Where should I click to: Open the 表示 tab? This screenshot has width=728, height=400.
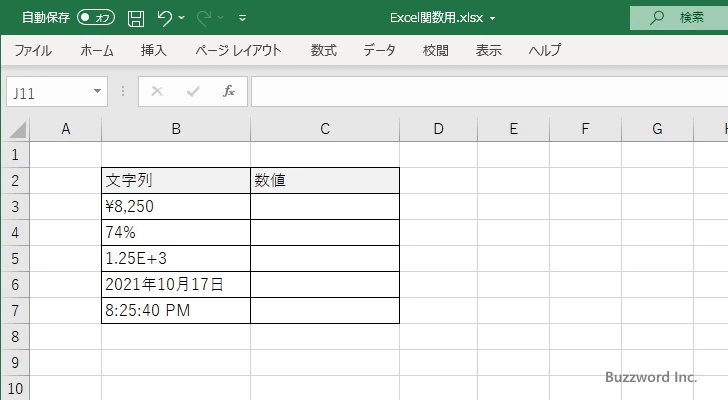click(488, 50)
